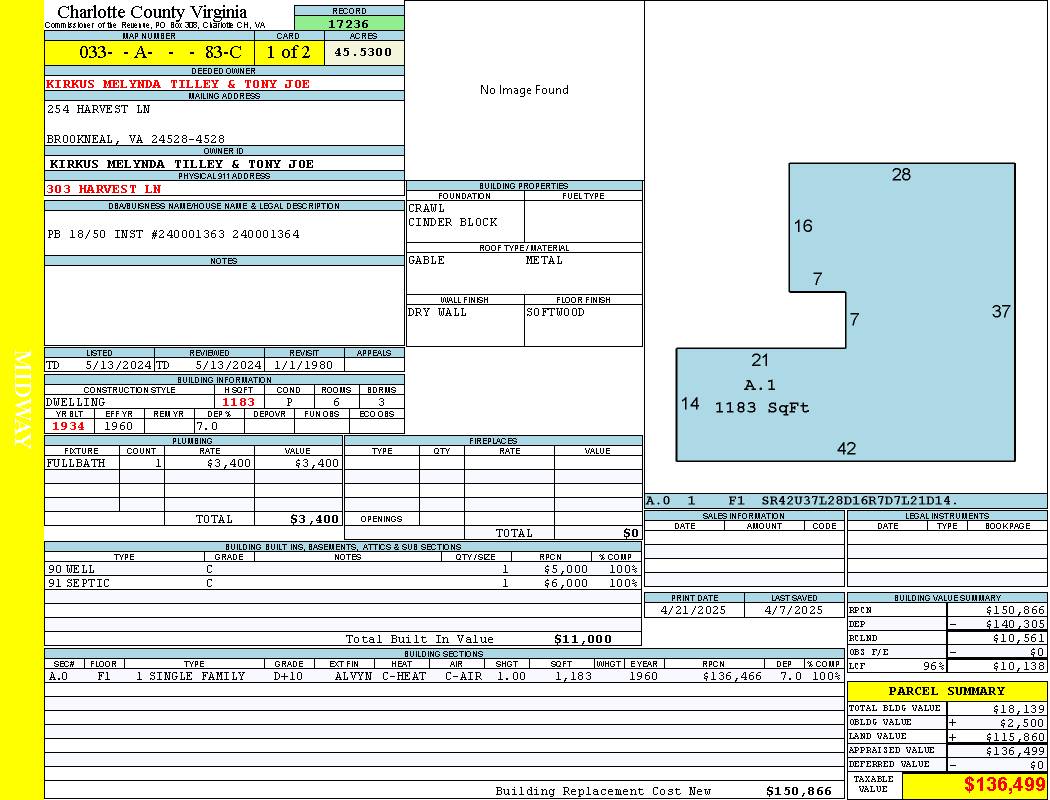Screen dimensions: 1050x800
Task: Select the taxable value $136,499
Action: [x=1004, y=785]
